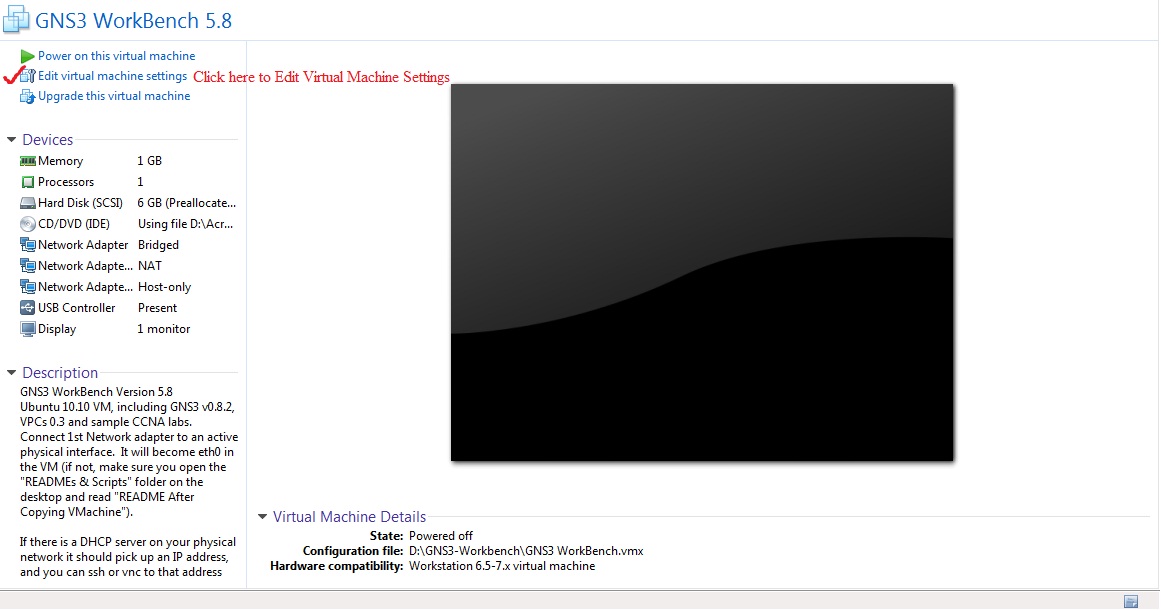Select the Bridged Network Adapter icon
Image resolution: width=1161 pixels, height=610 pixels.
(x=27, y=245)
